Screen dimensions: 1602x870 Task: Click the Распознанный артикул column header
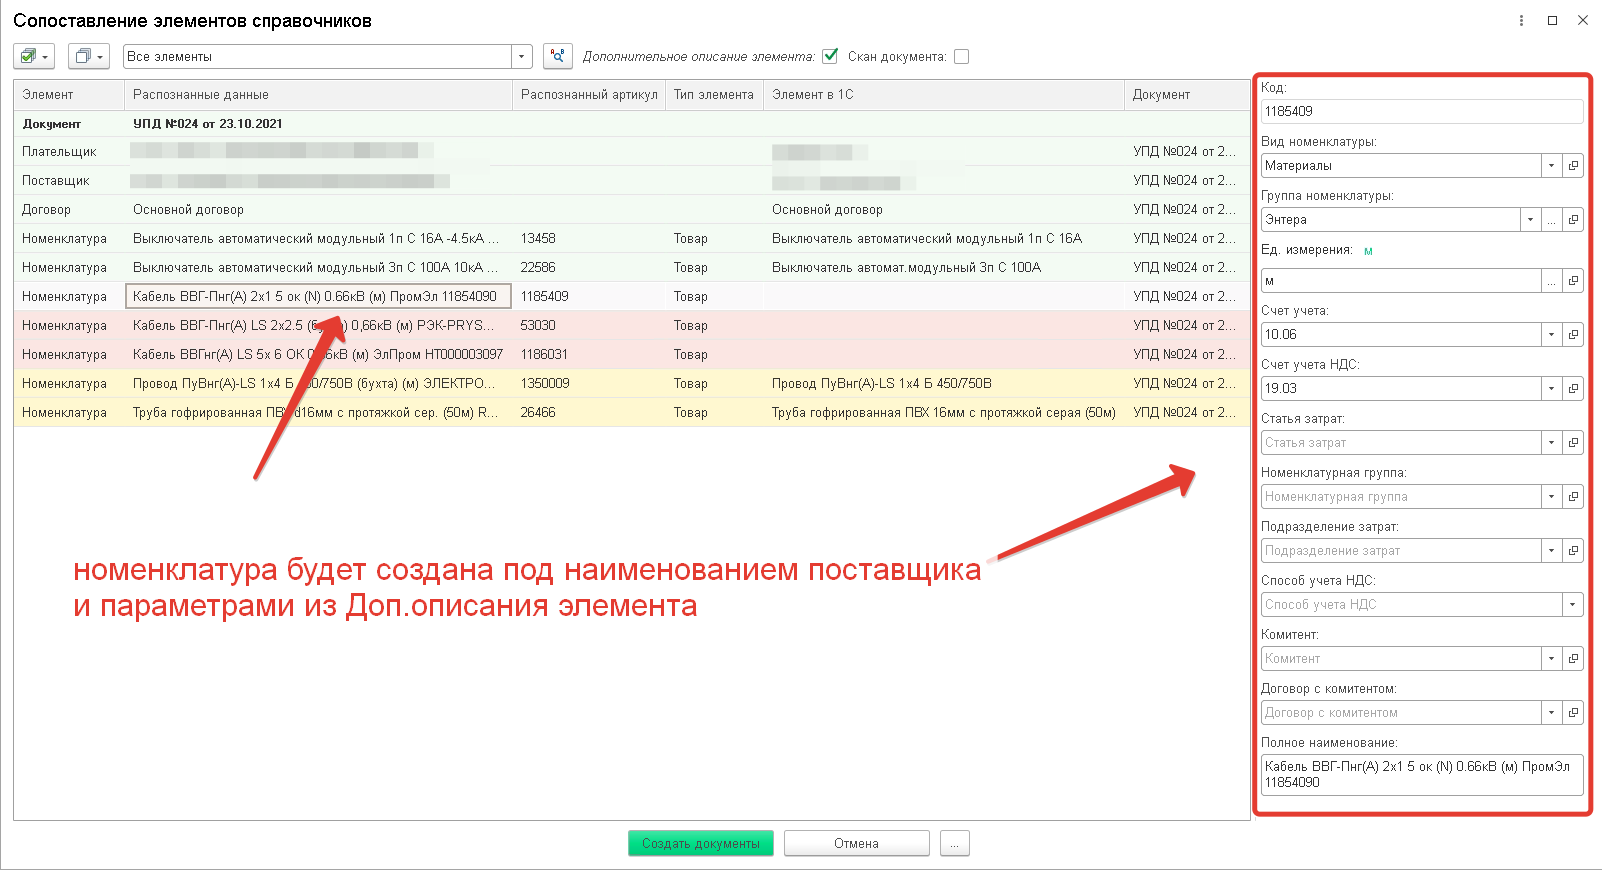click(x=589, y=95)
